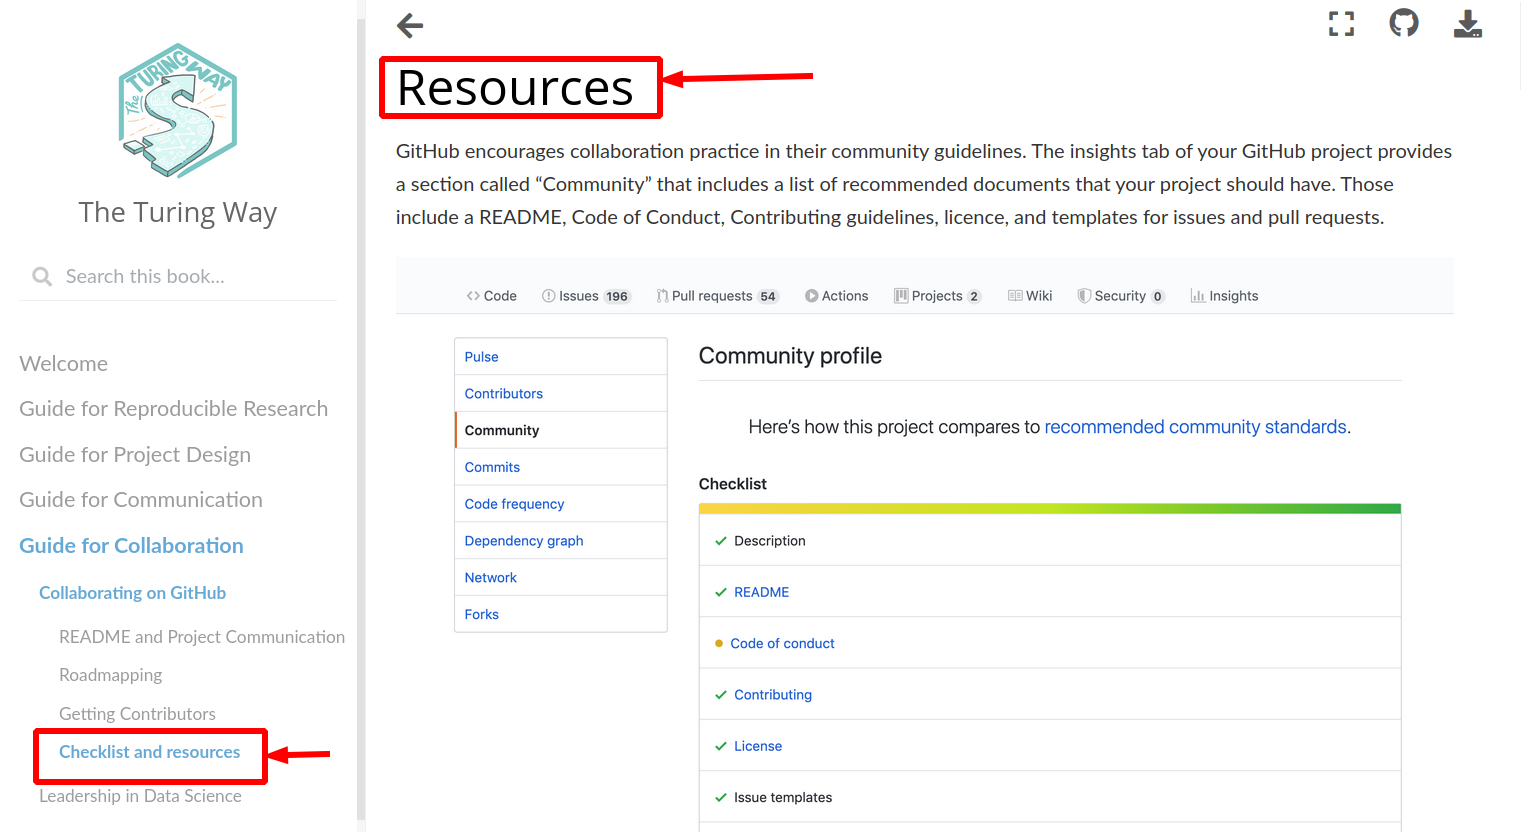The image size is (1529, 832).
Task: Click the Code tab in screenshot
Action: pyautogui.click(x=491, y=296)
